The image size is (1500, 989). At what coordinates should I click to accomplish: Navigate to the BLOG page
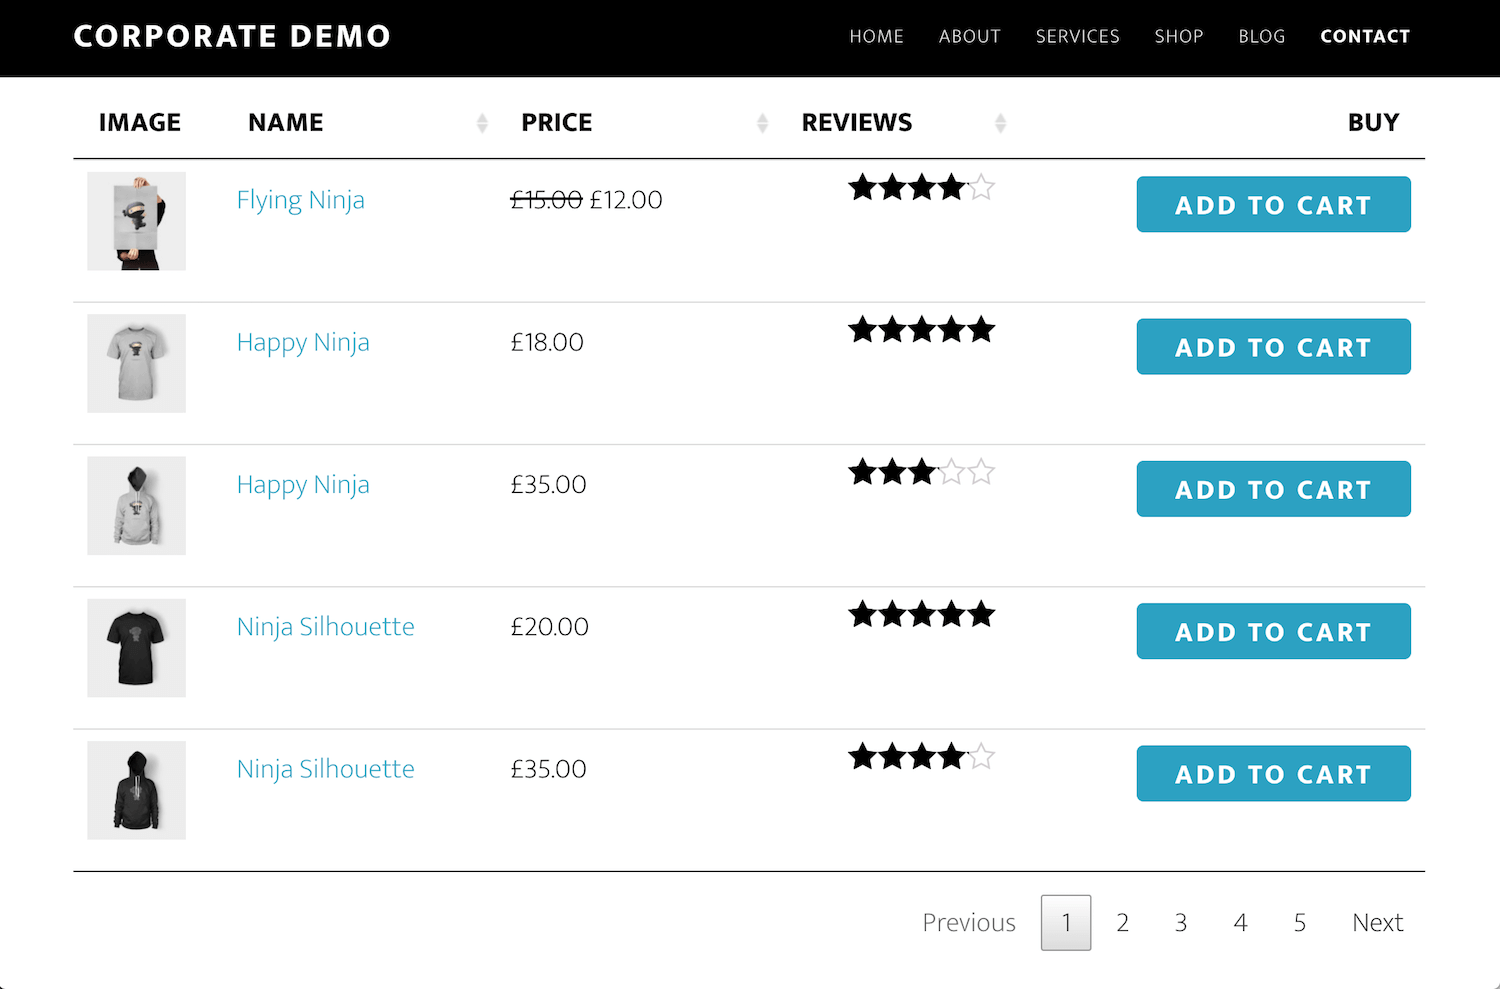point(1261,36)
